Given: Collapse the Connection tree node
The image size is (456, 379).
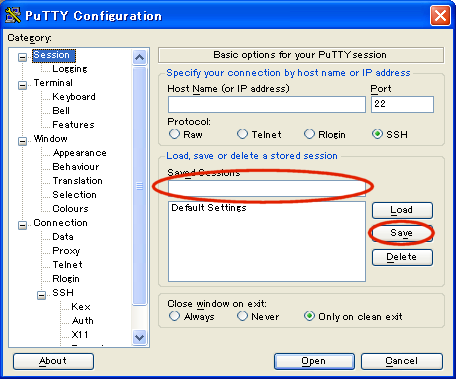Looking at the screenshot, I should (x=22, y=225).
